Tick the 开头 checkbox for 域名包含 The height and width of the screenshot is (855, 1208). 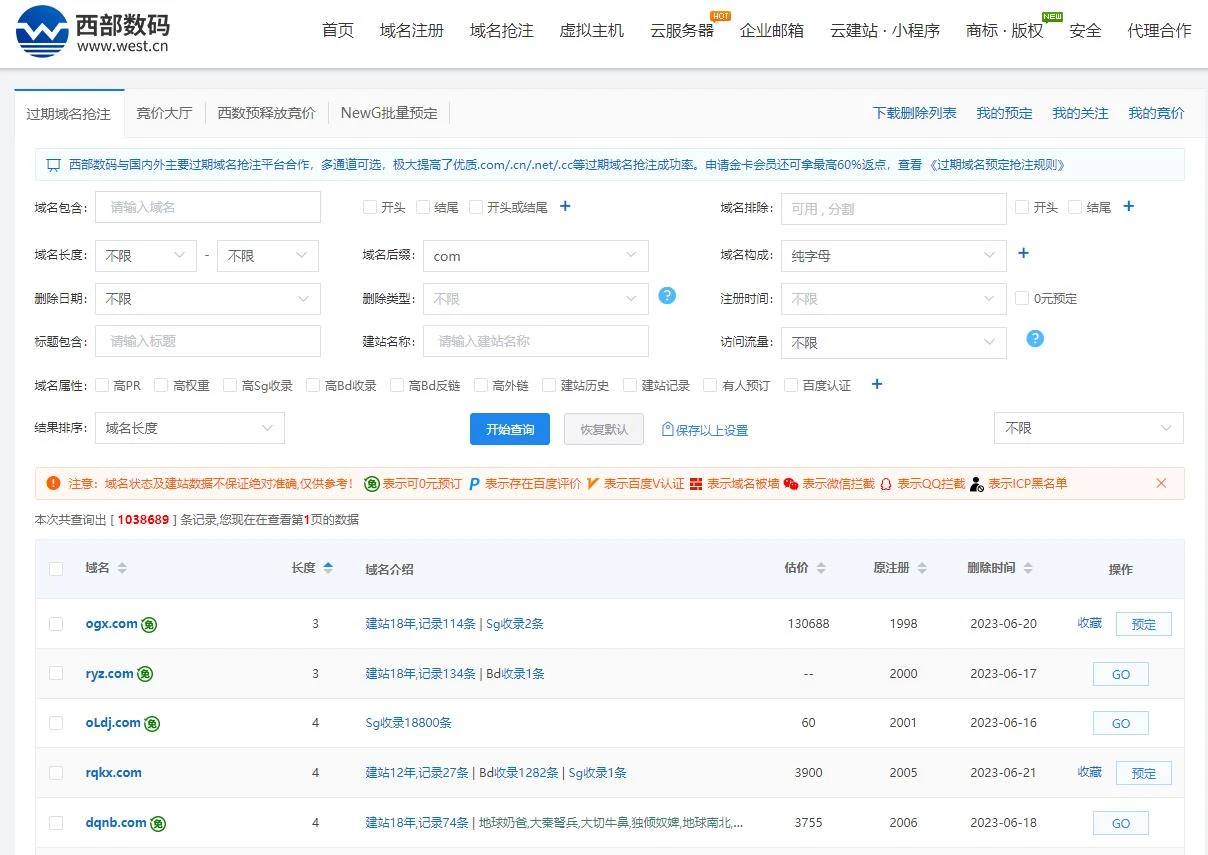[370, 207]
